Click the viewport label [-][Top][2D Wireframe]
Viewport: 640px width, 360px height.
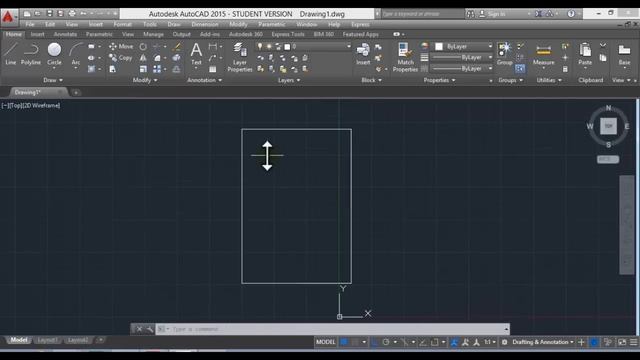[x=31, y=105]
